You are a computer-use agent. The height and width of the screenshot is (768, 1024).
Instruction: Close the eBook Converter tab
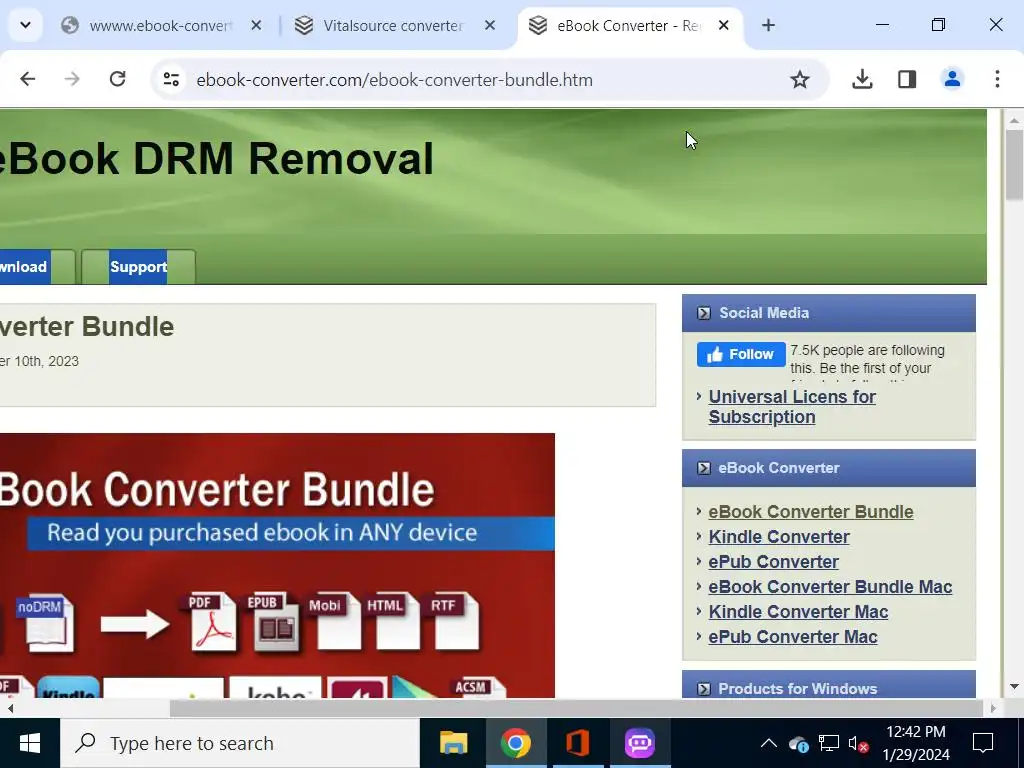(724, 25)
